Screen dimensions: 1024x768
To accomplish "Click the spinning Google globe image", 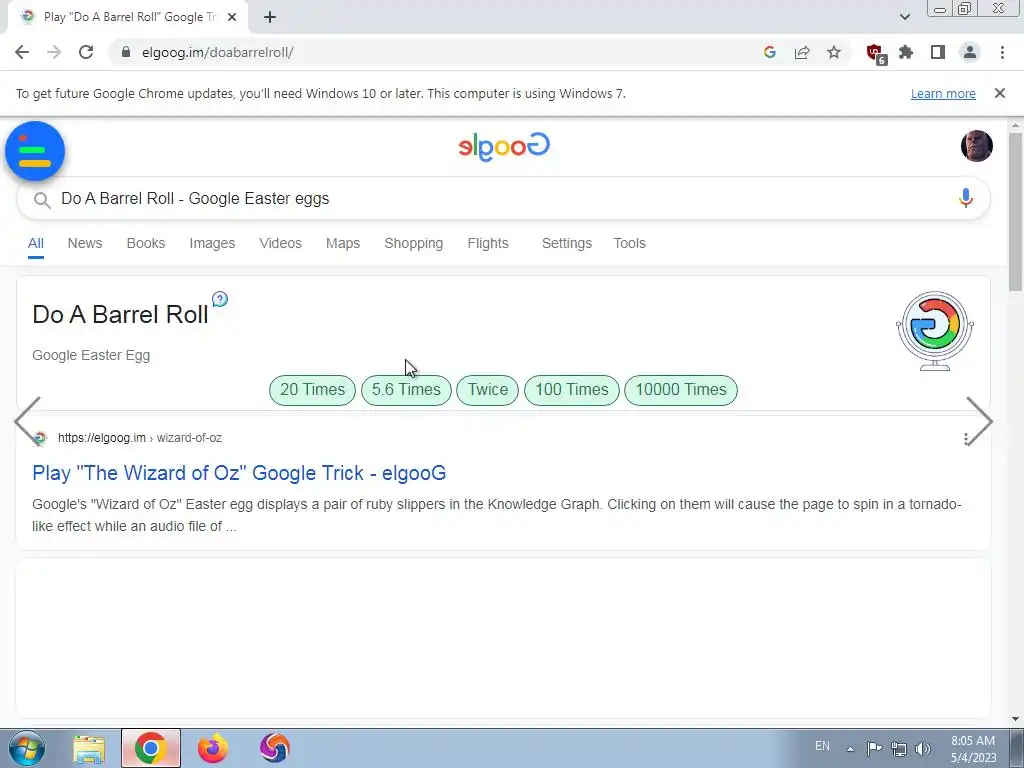I will click(935, 330).
